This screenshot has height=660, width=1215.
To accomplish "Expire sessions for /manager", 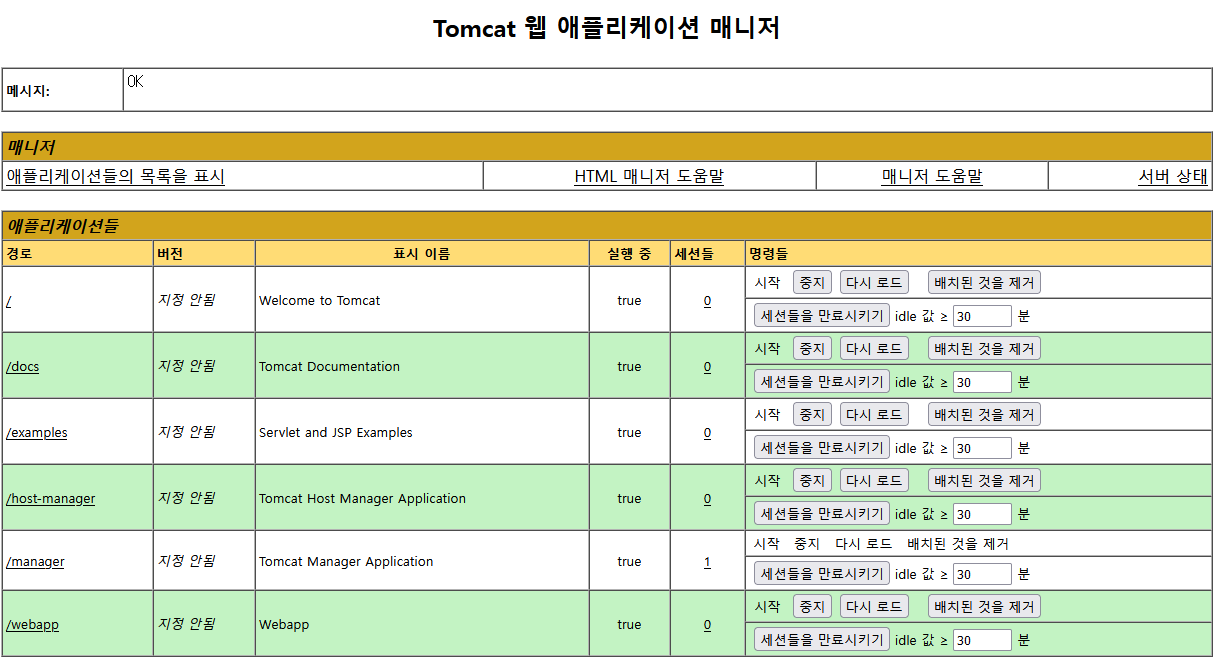I will point(822,574).
